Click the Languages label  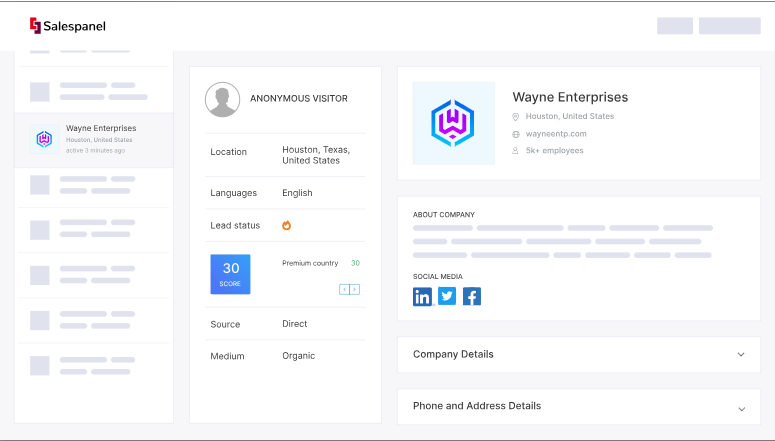click(233, 193)
